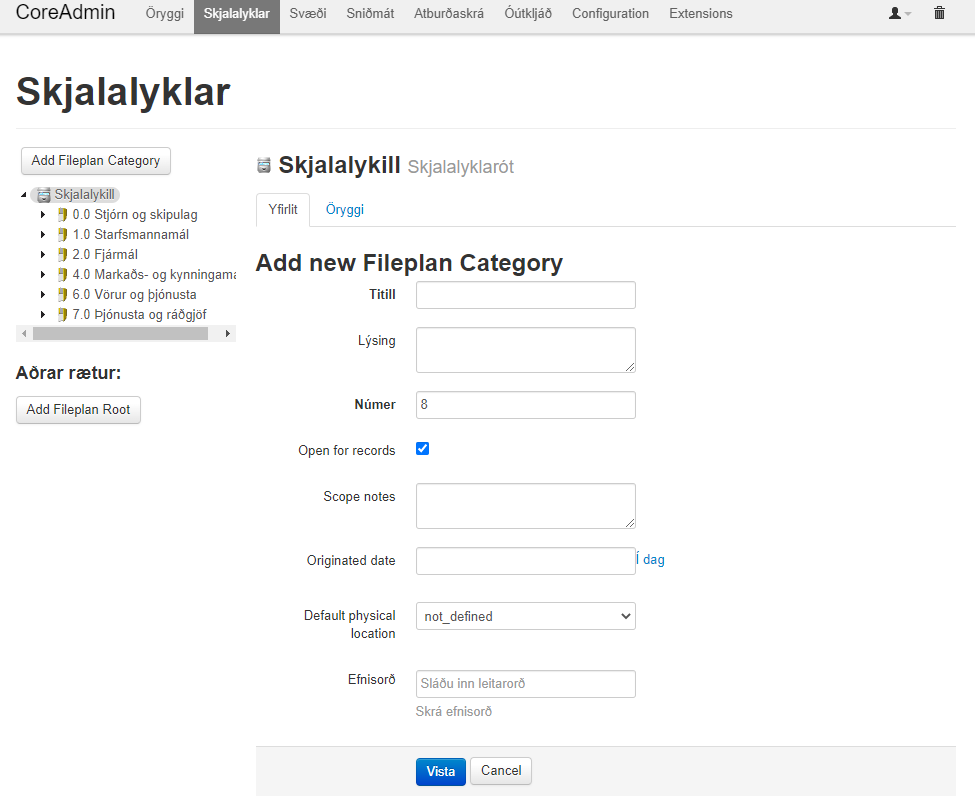The height and width of the screenshot is (811, 975).
Task: Expand the 0.0 Stjórn og skipulag node
Action: 43,215
